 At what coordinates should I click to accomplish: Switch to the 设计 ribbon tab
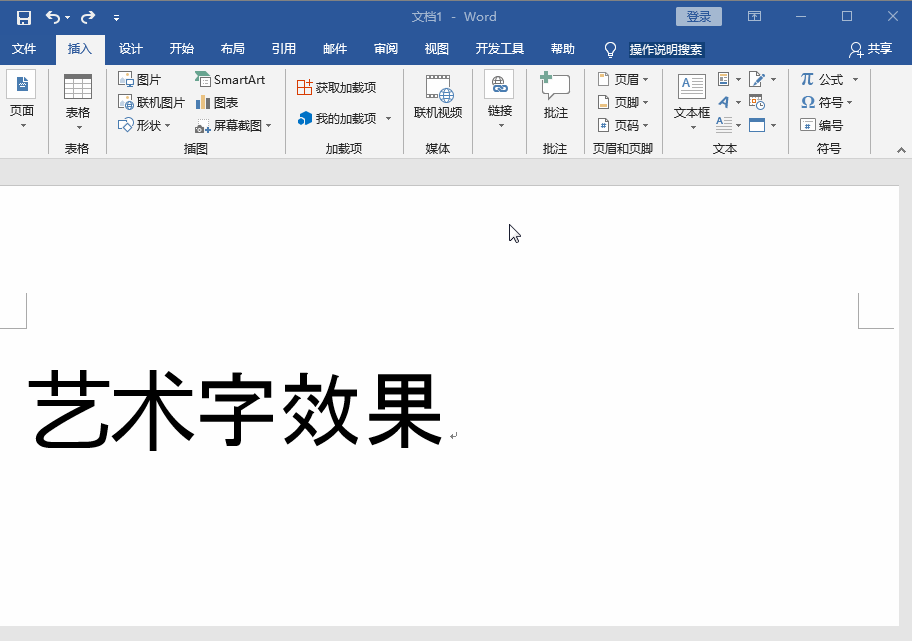tap(130, 48)
